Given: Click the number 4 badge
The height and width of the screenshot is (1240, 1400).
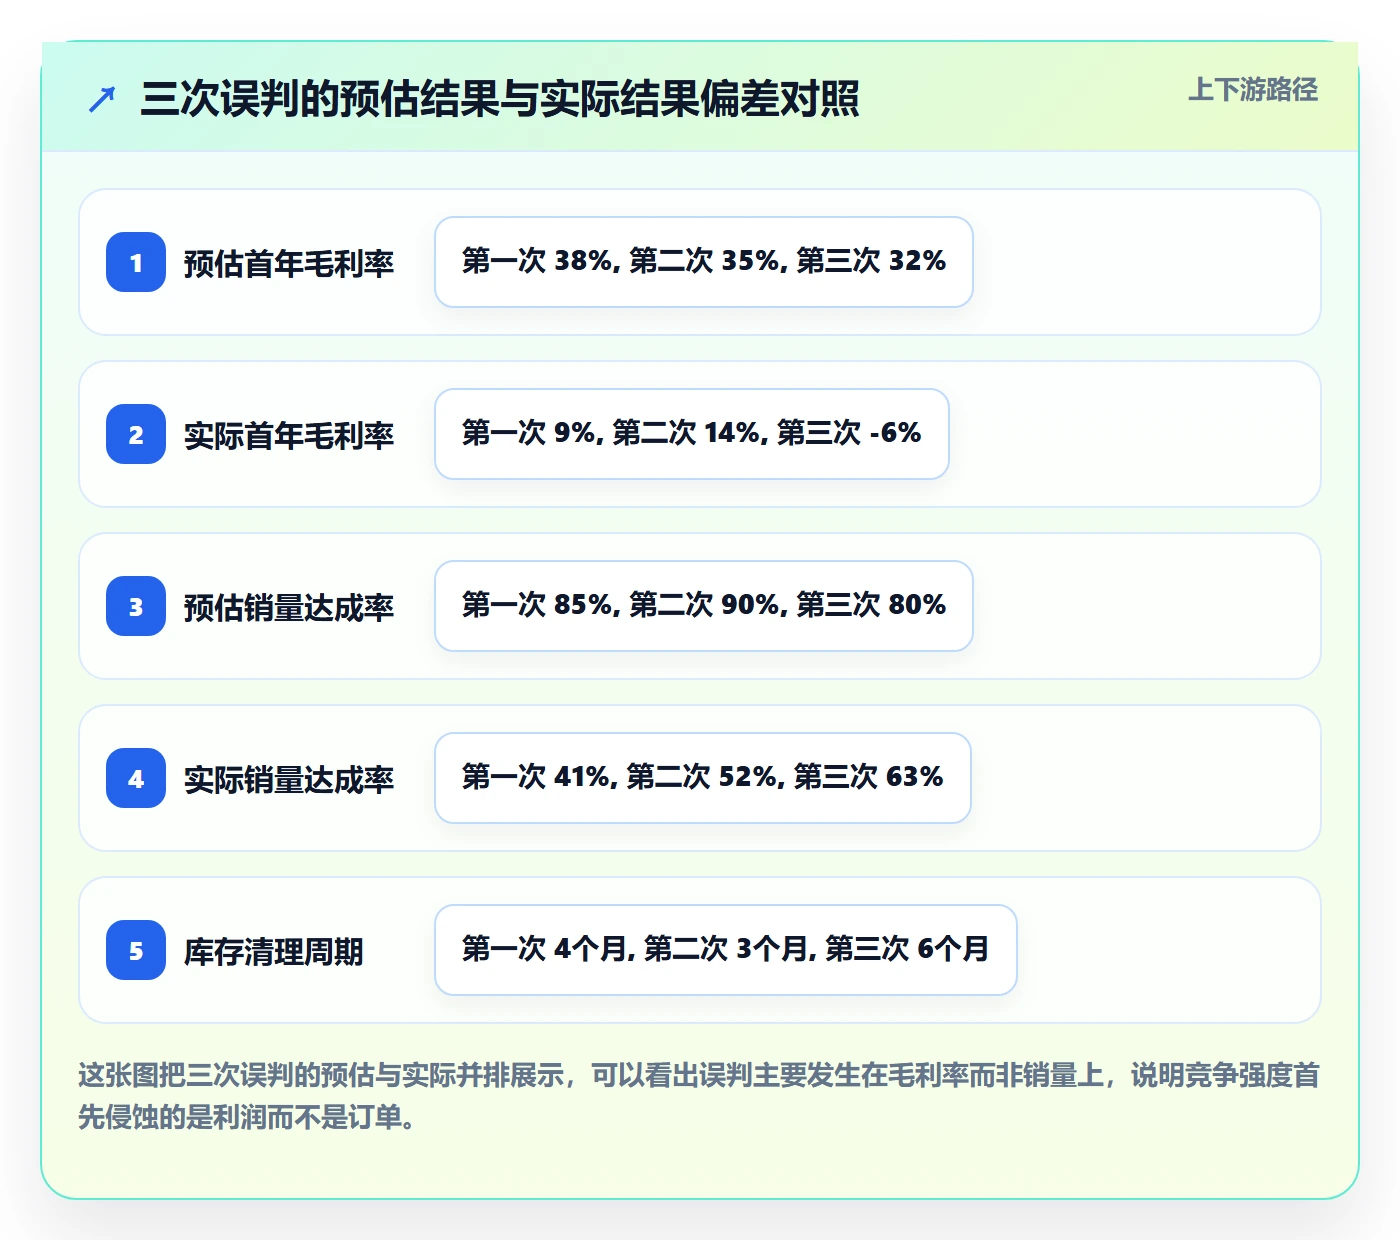Looking at the screenshot, I should (136, 778).
